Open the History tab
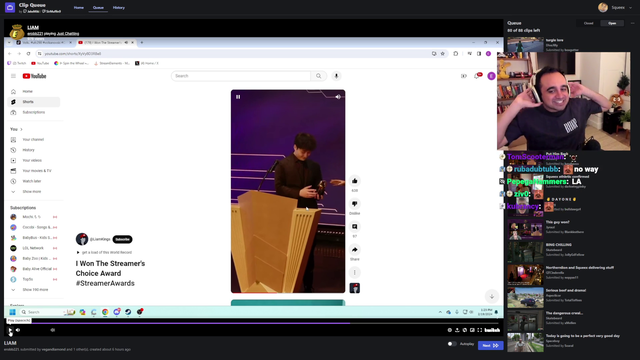640x360 pixels. tap(119, 7)
